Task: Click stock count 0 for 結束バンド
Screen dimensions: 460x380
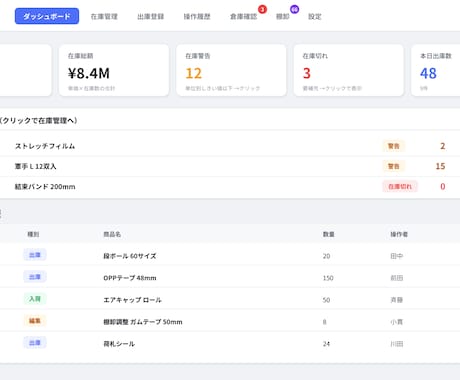Action: tap(443, 187)
